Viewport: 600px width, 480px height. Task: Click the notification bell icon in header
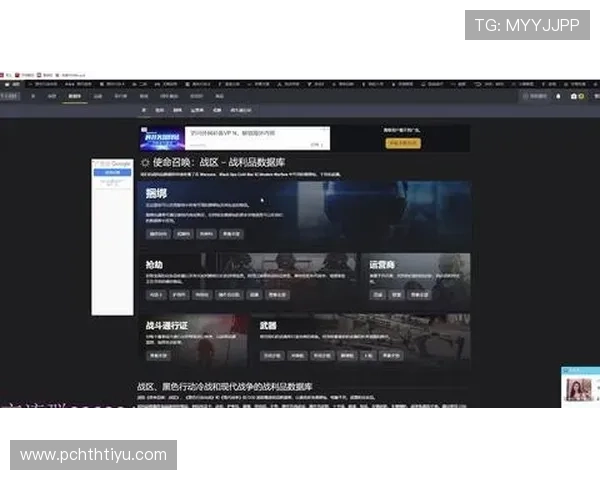[x=558, y=96]
